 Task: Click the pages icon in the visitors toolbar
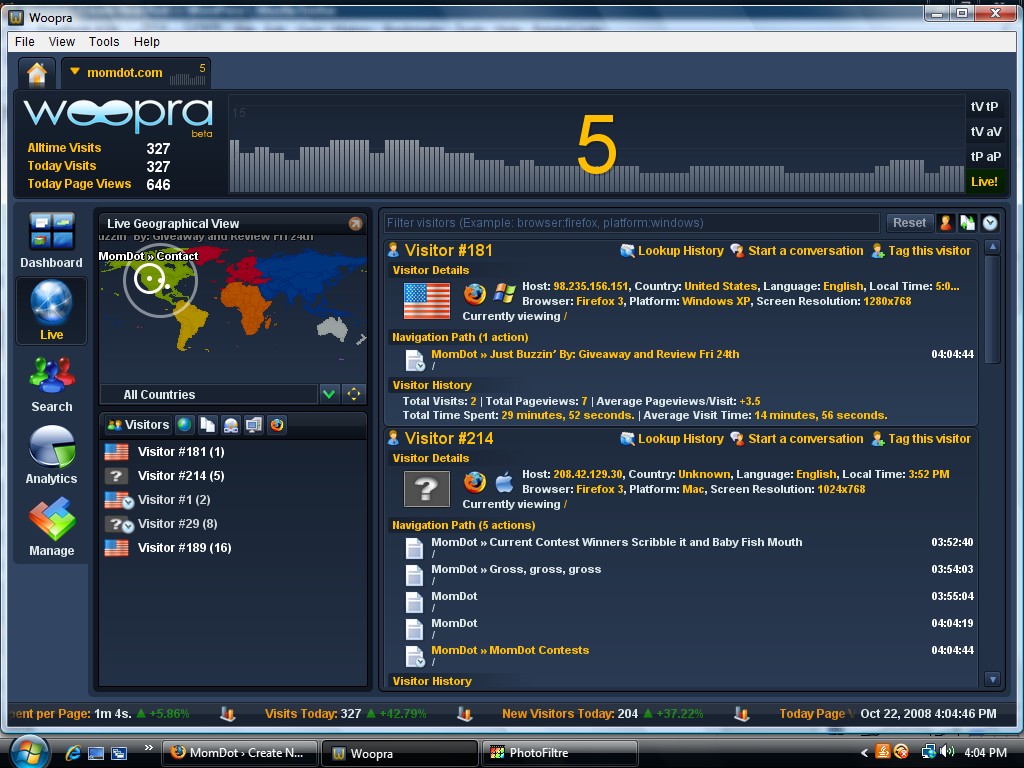[208, 424]
